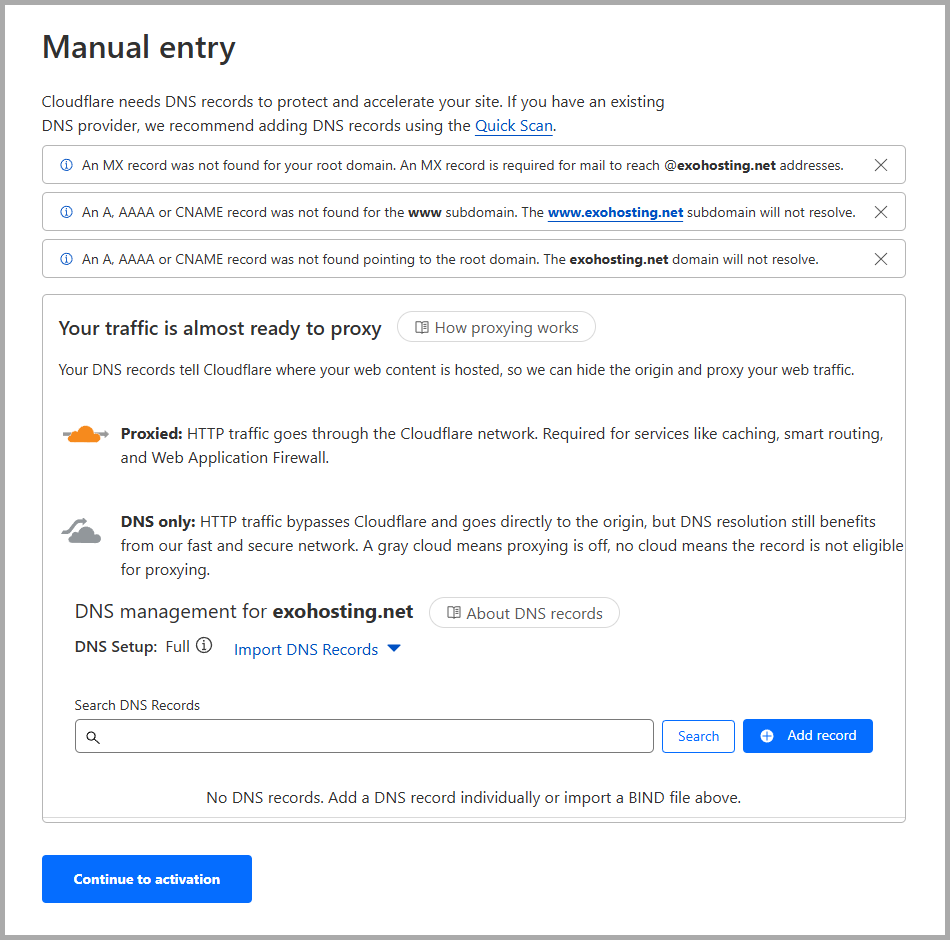Open How proxying works
The image size is (950, 940).
[496, 326]
